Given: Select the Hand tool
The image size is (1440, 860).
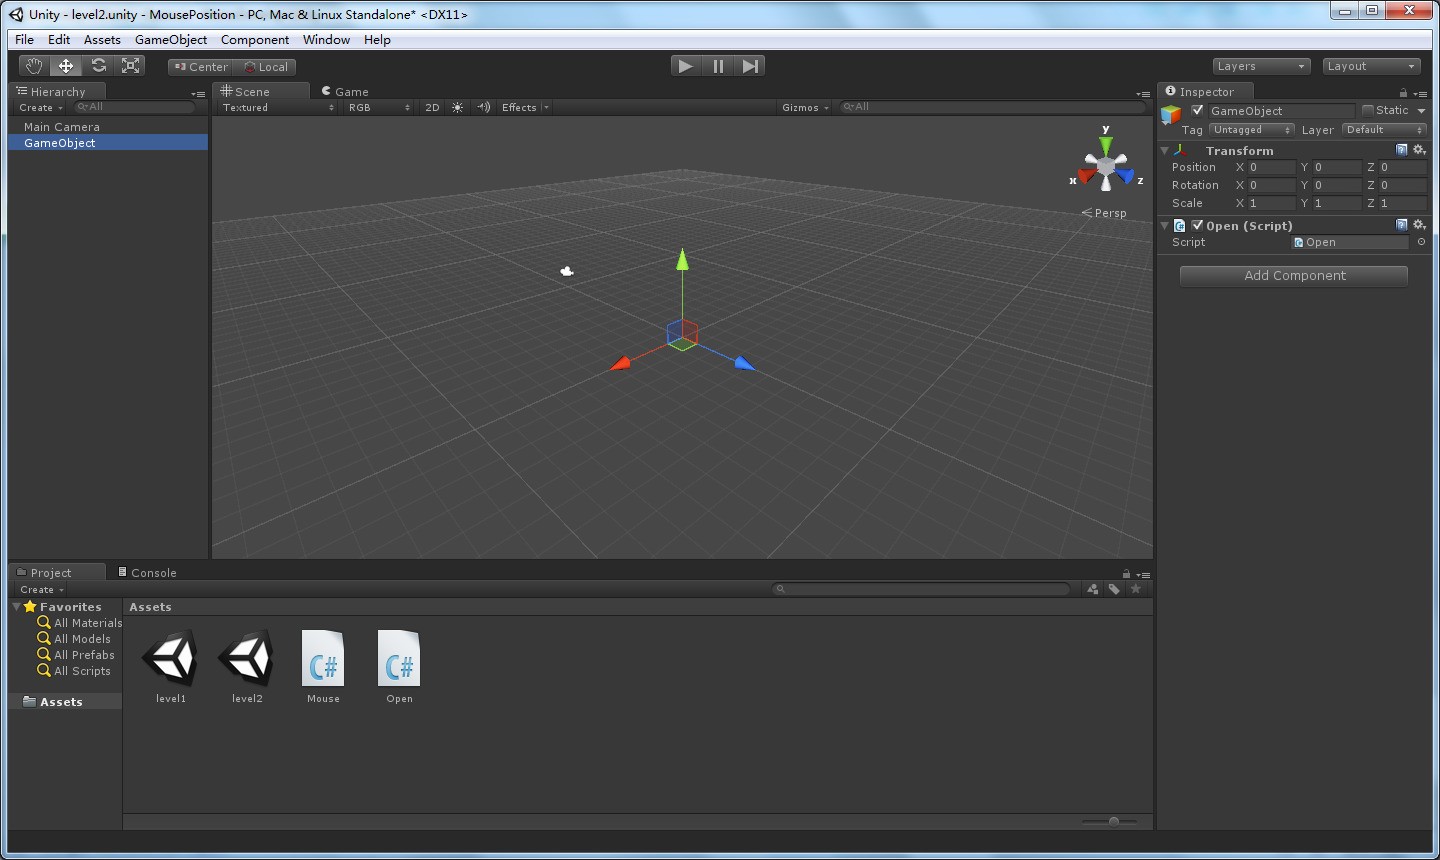Looking at the screenshot, I should pyautogui.click(x=33, y=65).
